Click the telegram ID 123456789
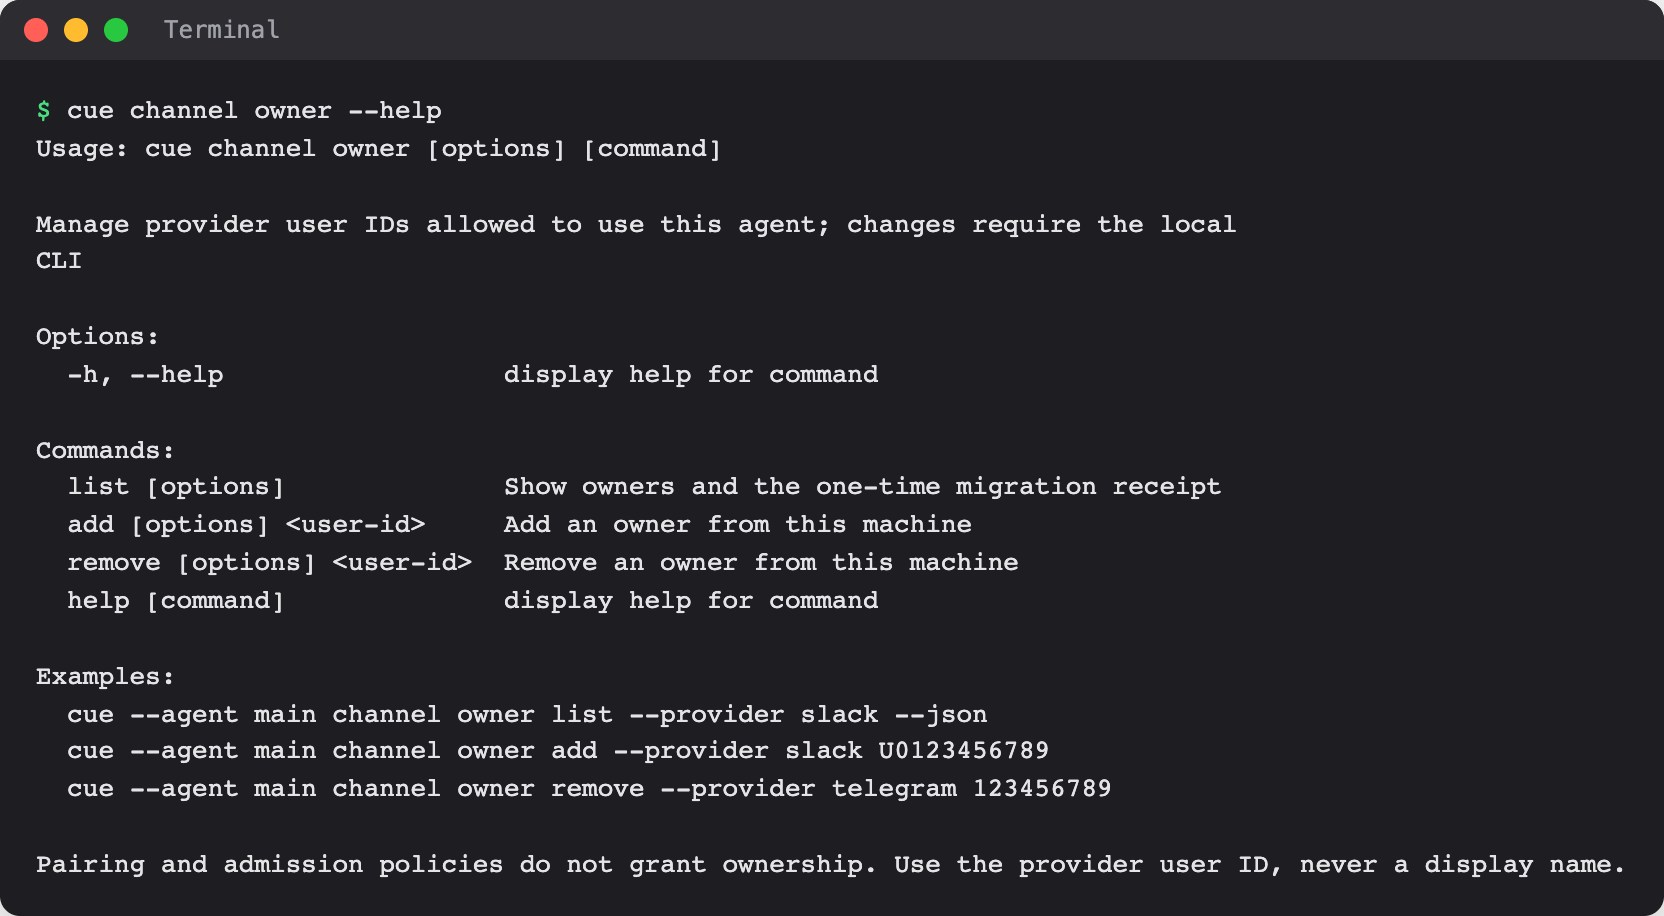 click(x=1042, y=789)
